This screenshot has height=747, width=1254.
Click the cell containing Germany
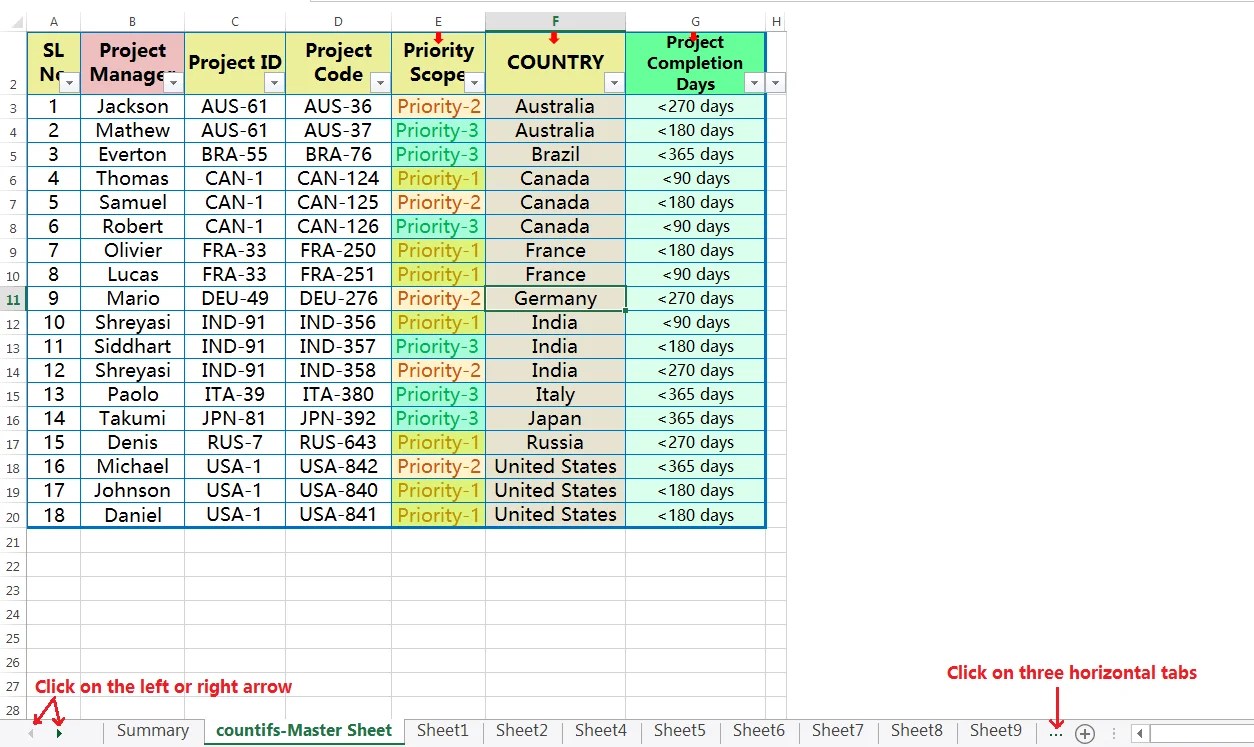[555, 298]
